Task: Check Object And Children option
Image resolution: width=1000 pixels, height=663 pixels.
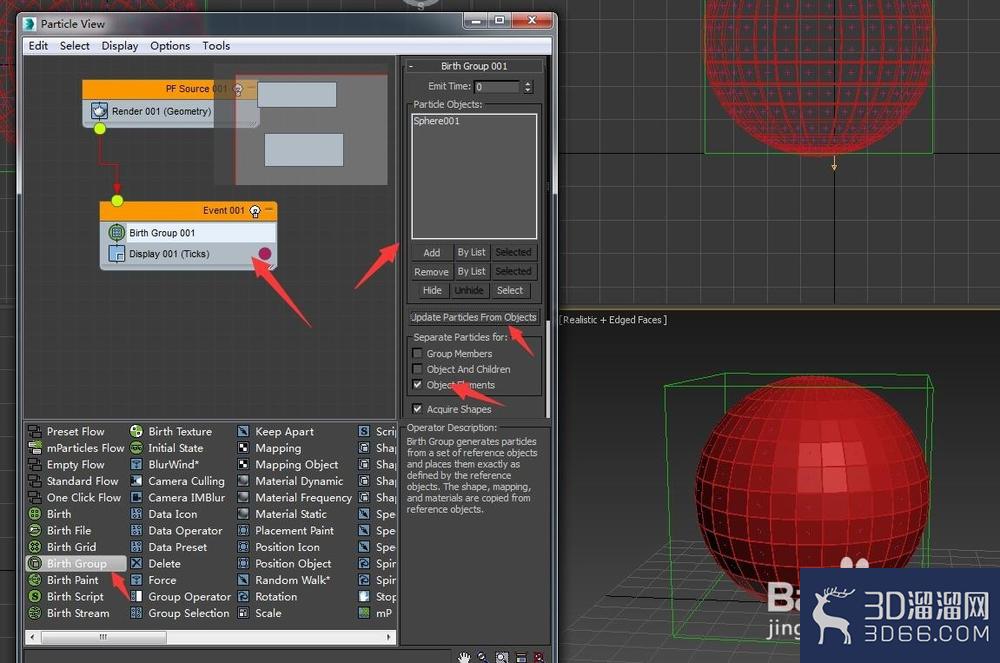Action: [x=418, y=369]
